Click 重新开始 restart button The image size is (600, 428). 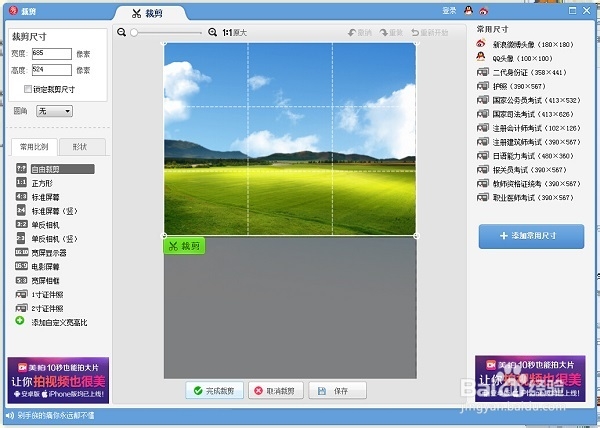[429, 33]
